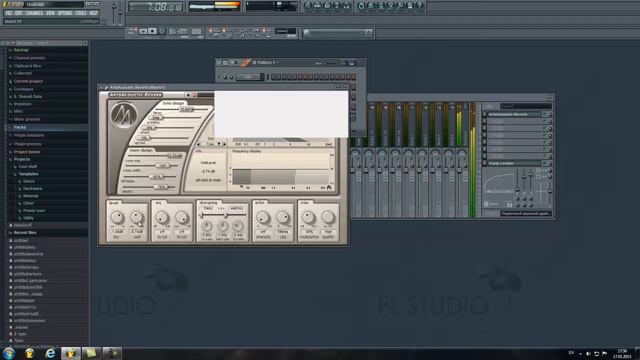Click the quality knob in reverb
640x360 pixels.
coord(328,217)
